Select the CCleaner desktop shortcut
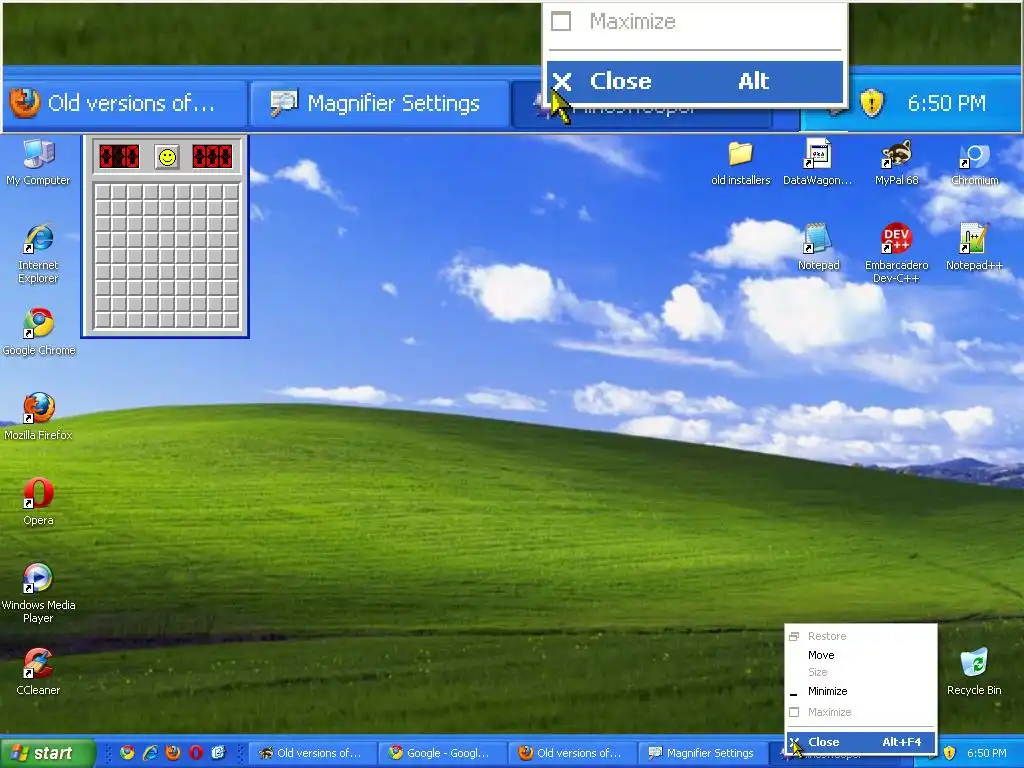 [38, 671]
